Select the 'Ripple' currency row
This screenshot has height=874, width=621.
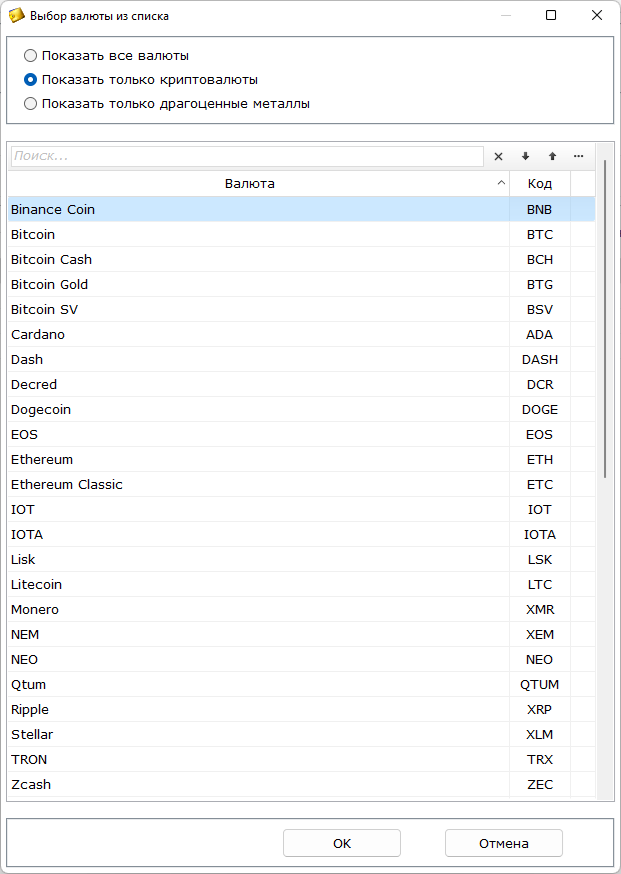click(302, 710)
